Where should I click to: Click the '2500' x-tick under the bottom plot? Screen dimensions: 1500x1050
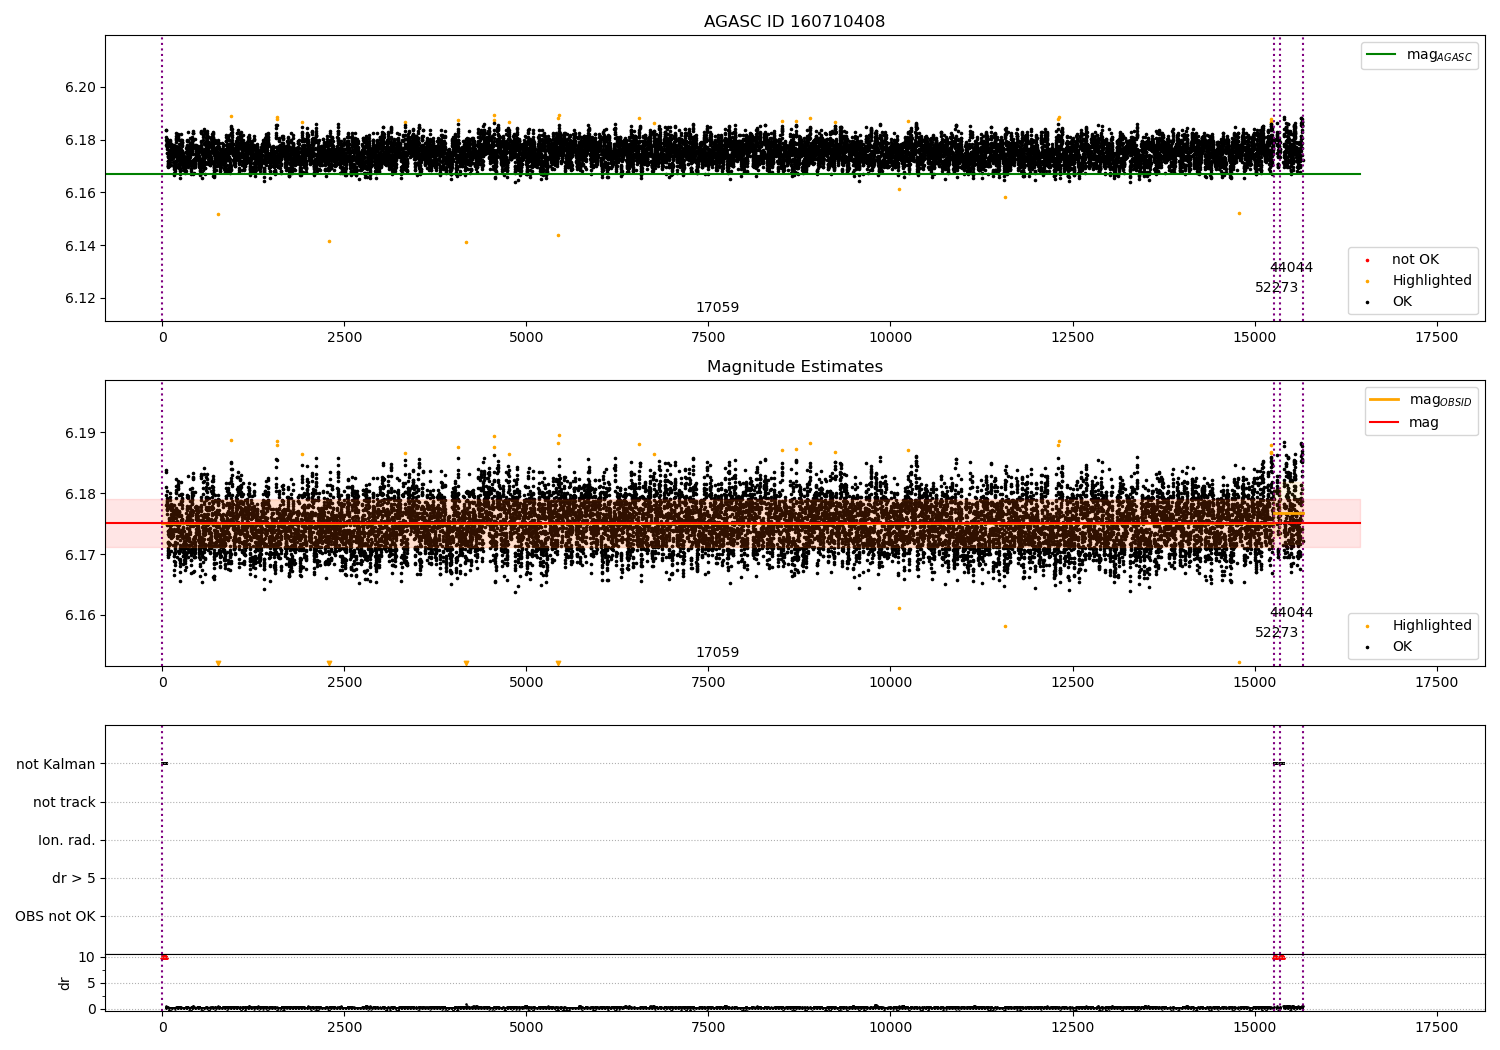tap(344, 1028)
